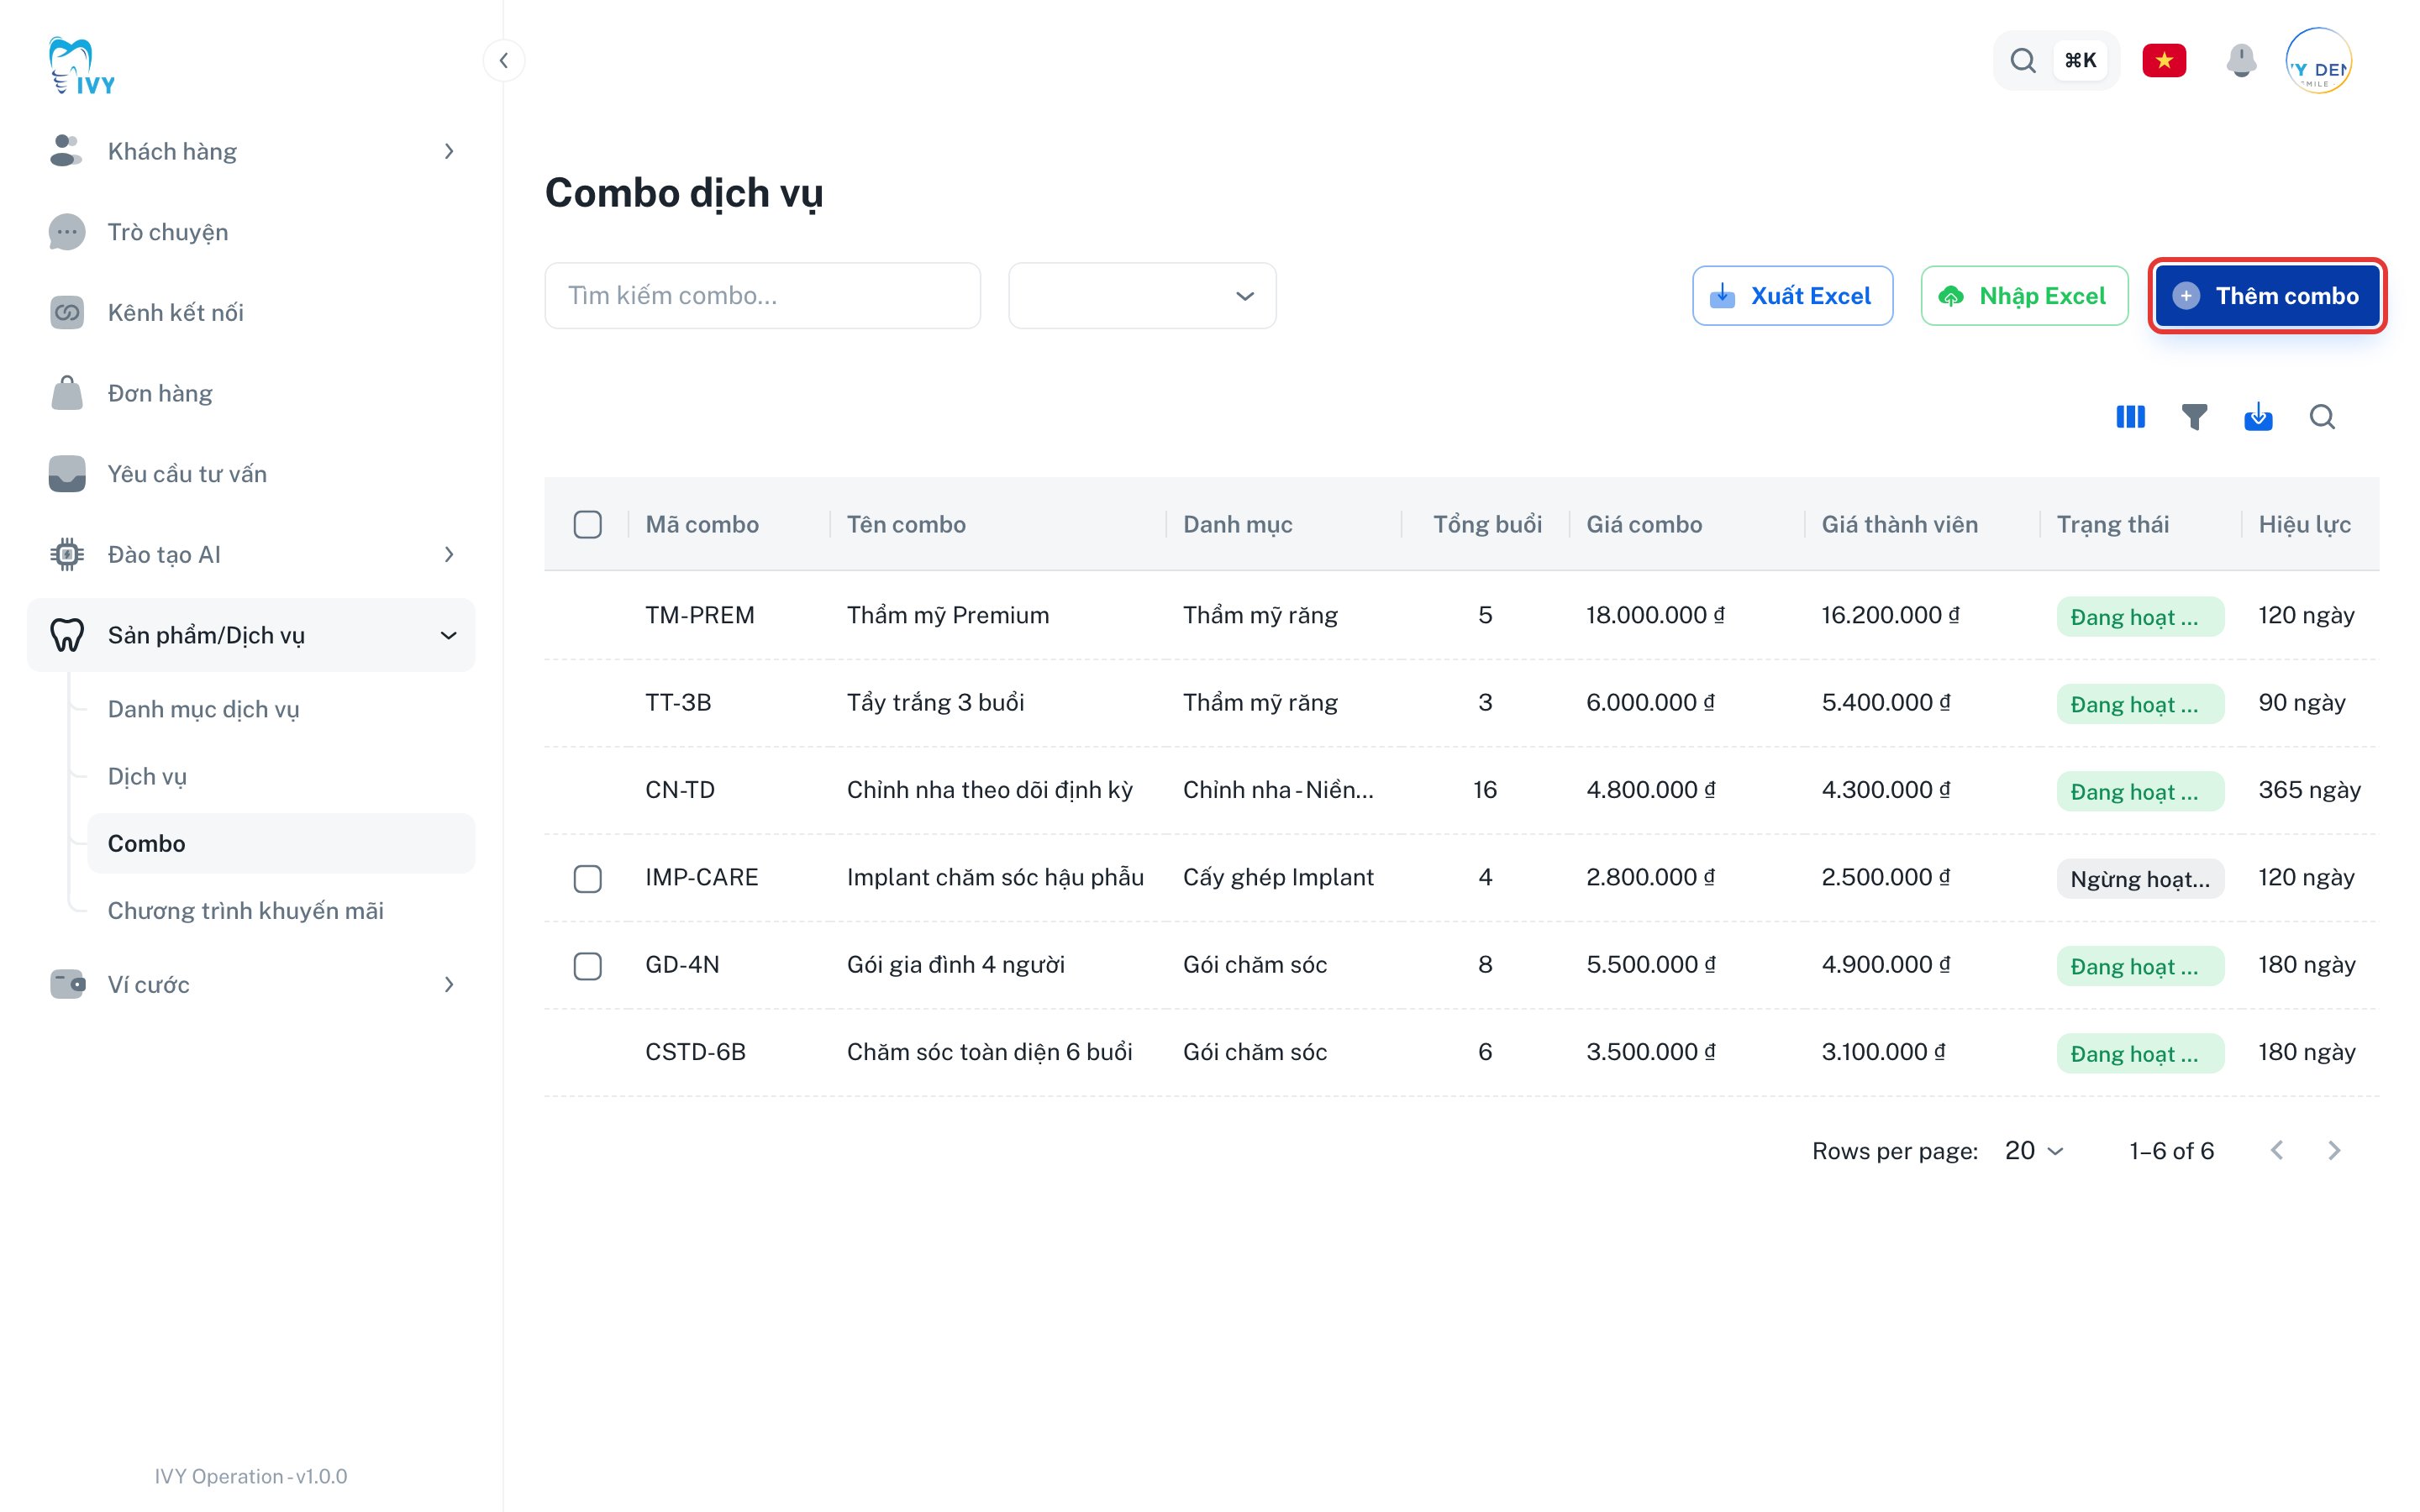Click the Thêm combo button

[2267, 296]
